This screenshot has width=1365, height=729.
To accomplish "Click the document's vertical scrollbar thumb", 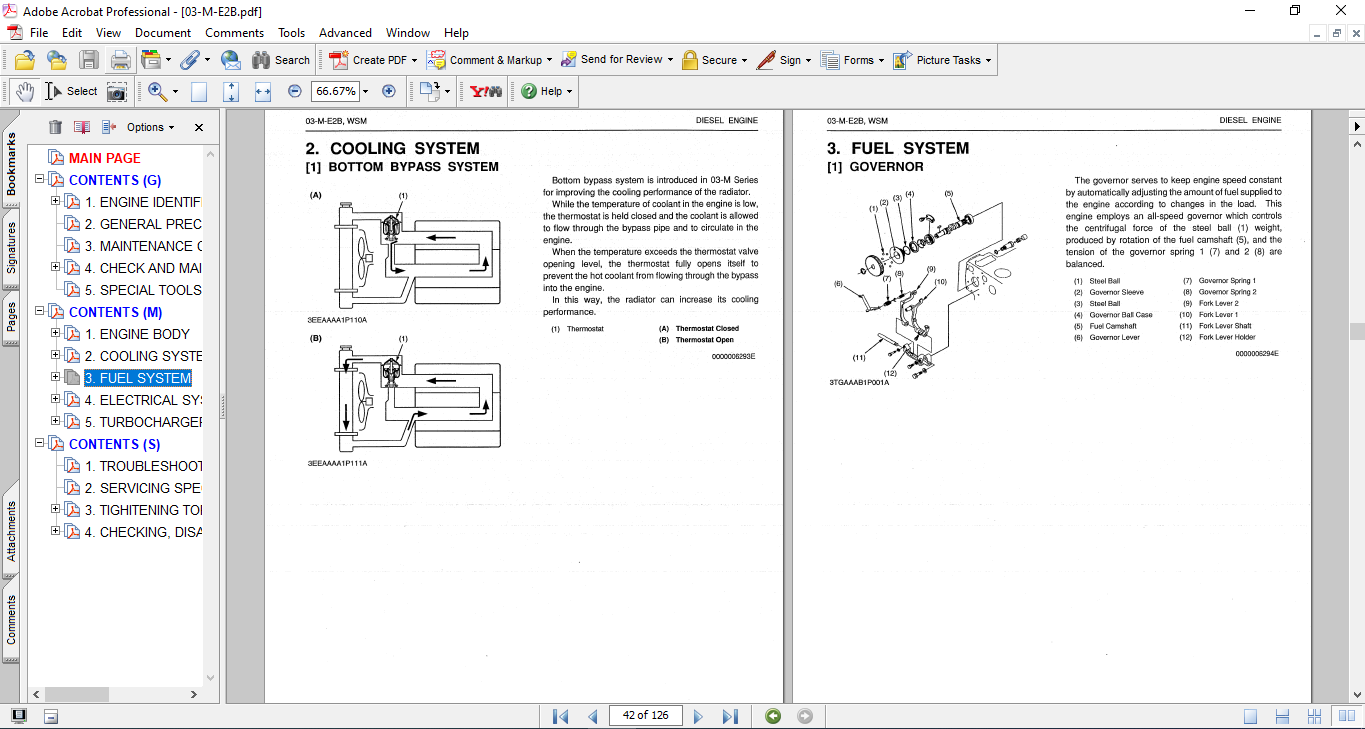I will tap(1356, 332).
